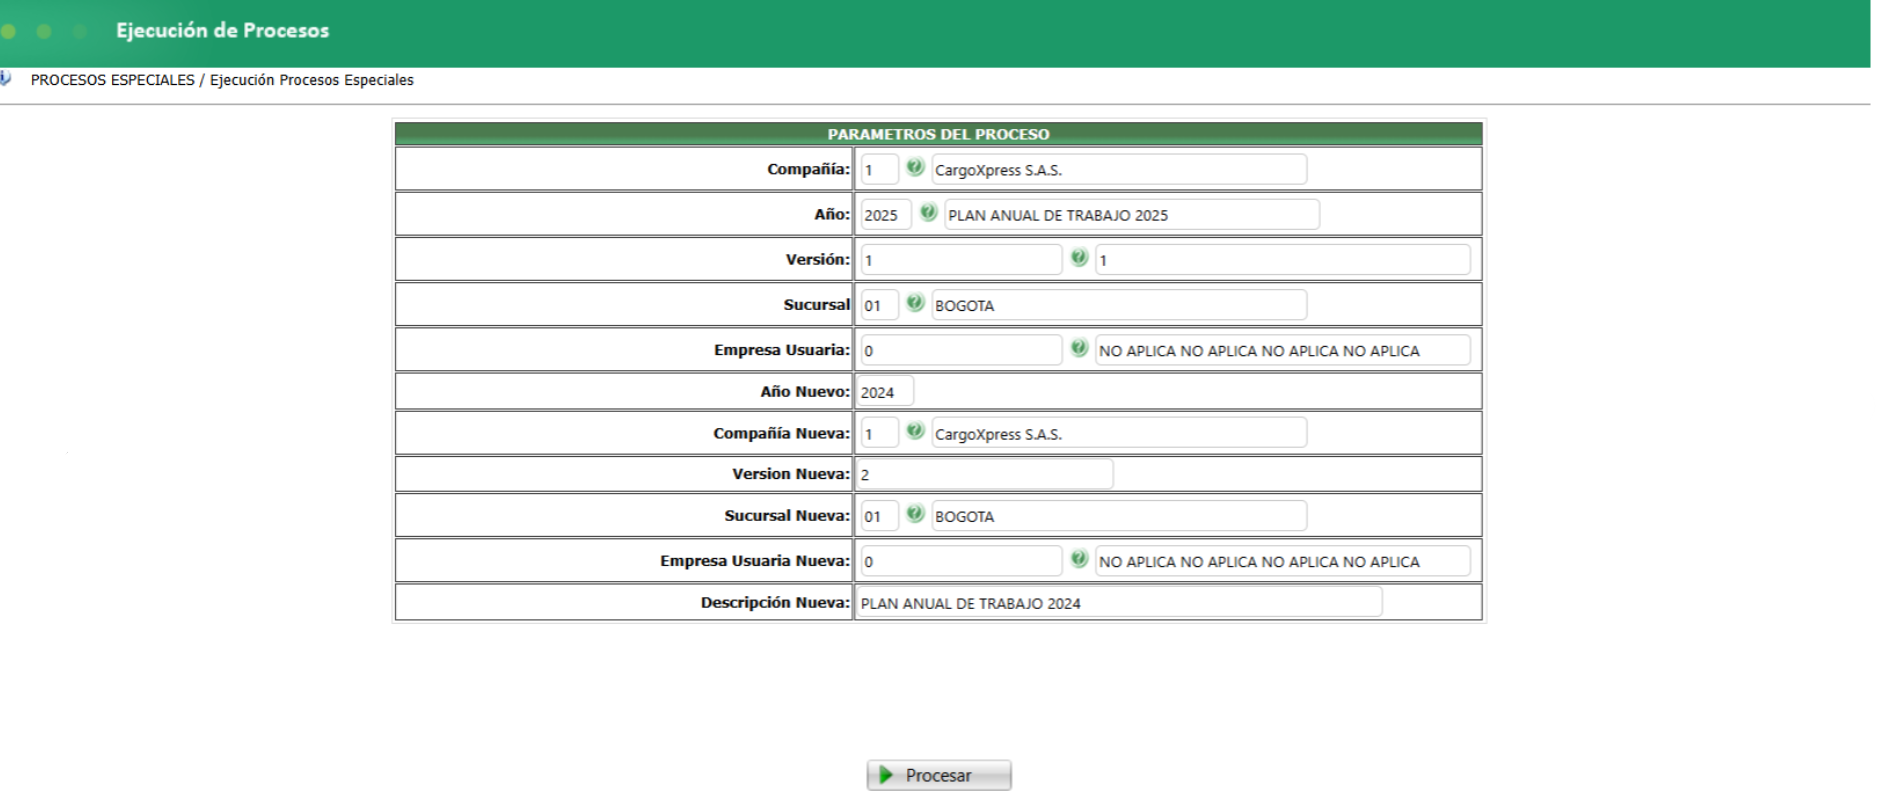The width and height of the screenshot is (1879, 799).
Task: Click the info icon beside PROCESOS ESPECIALES breadcrumb
Action: 6,79
